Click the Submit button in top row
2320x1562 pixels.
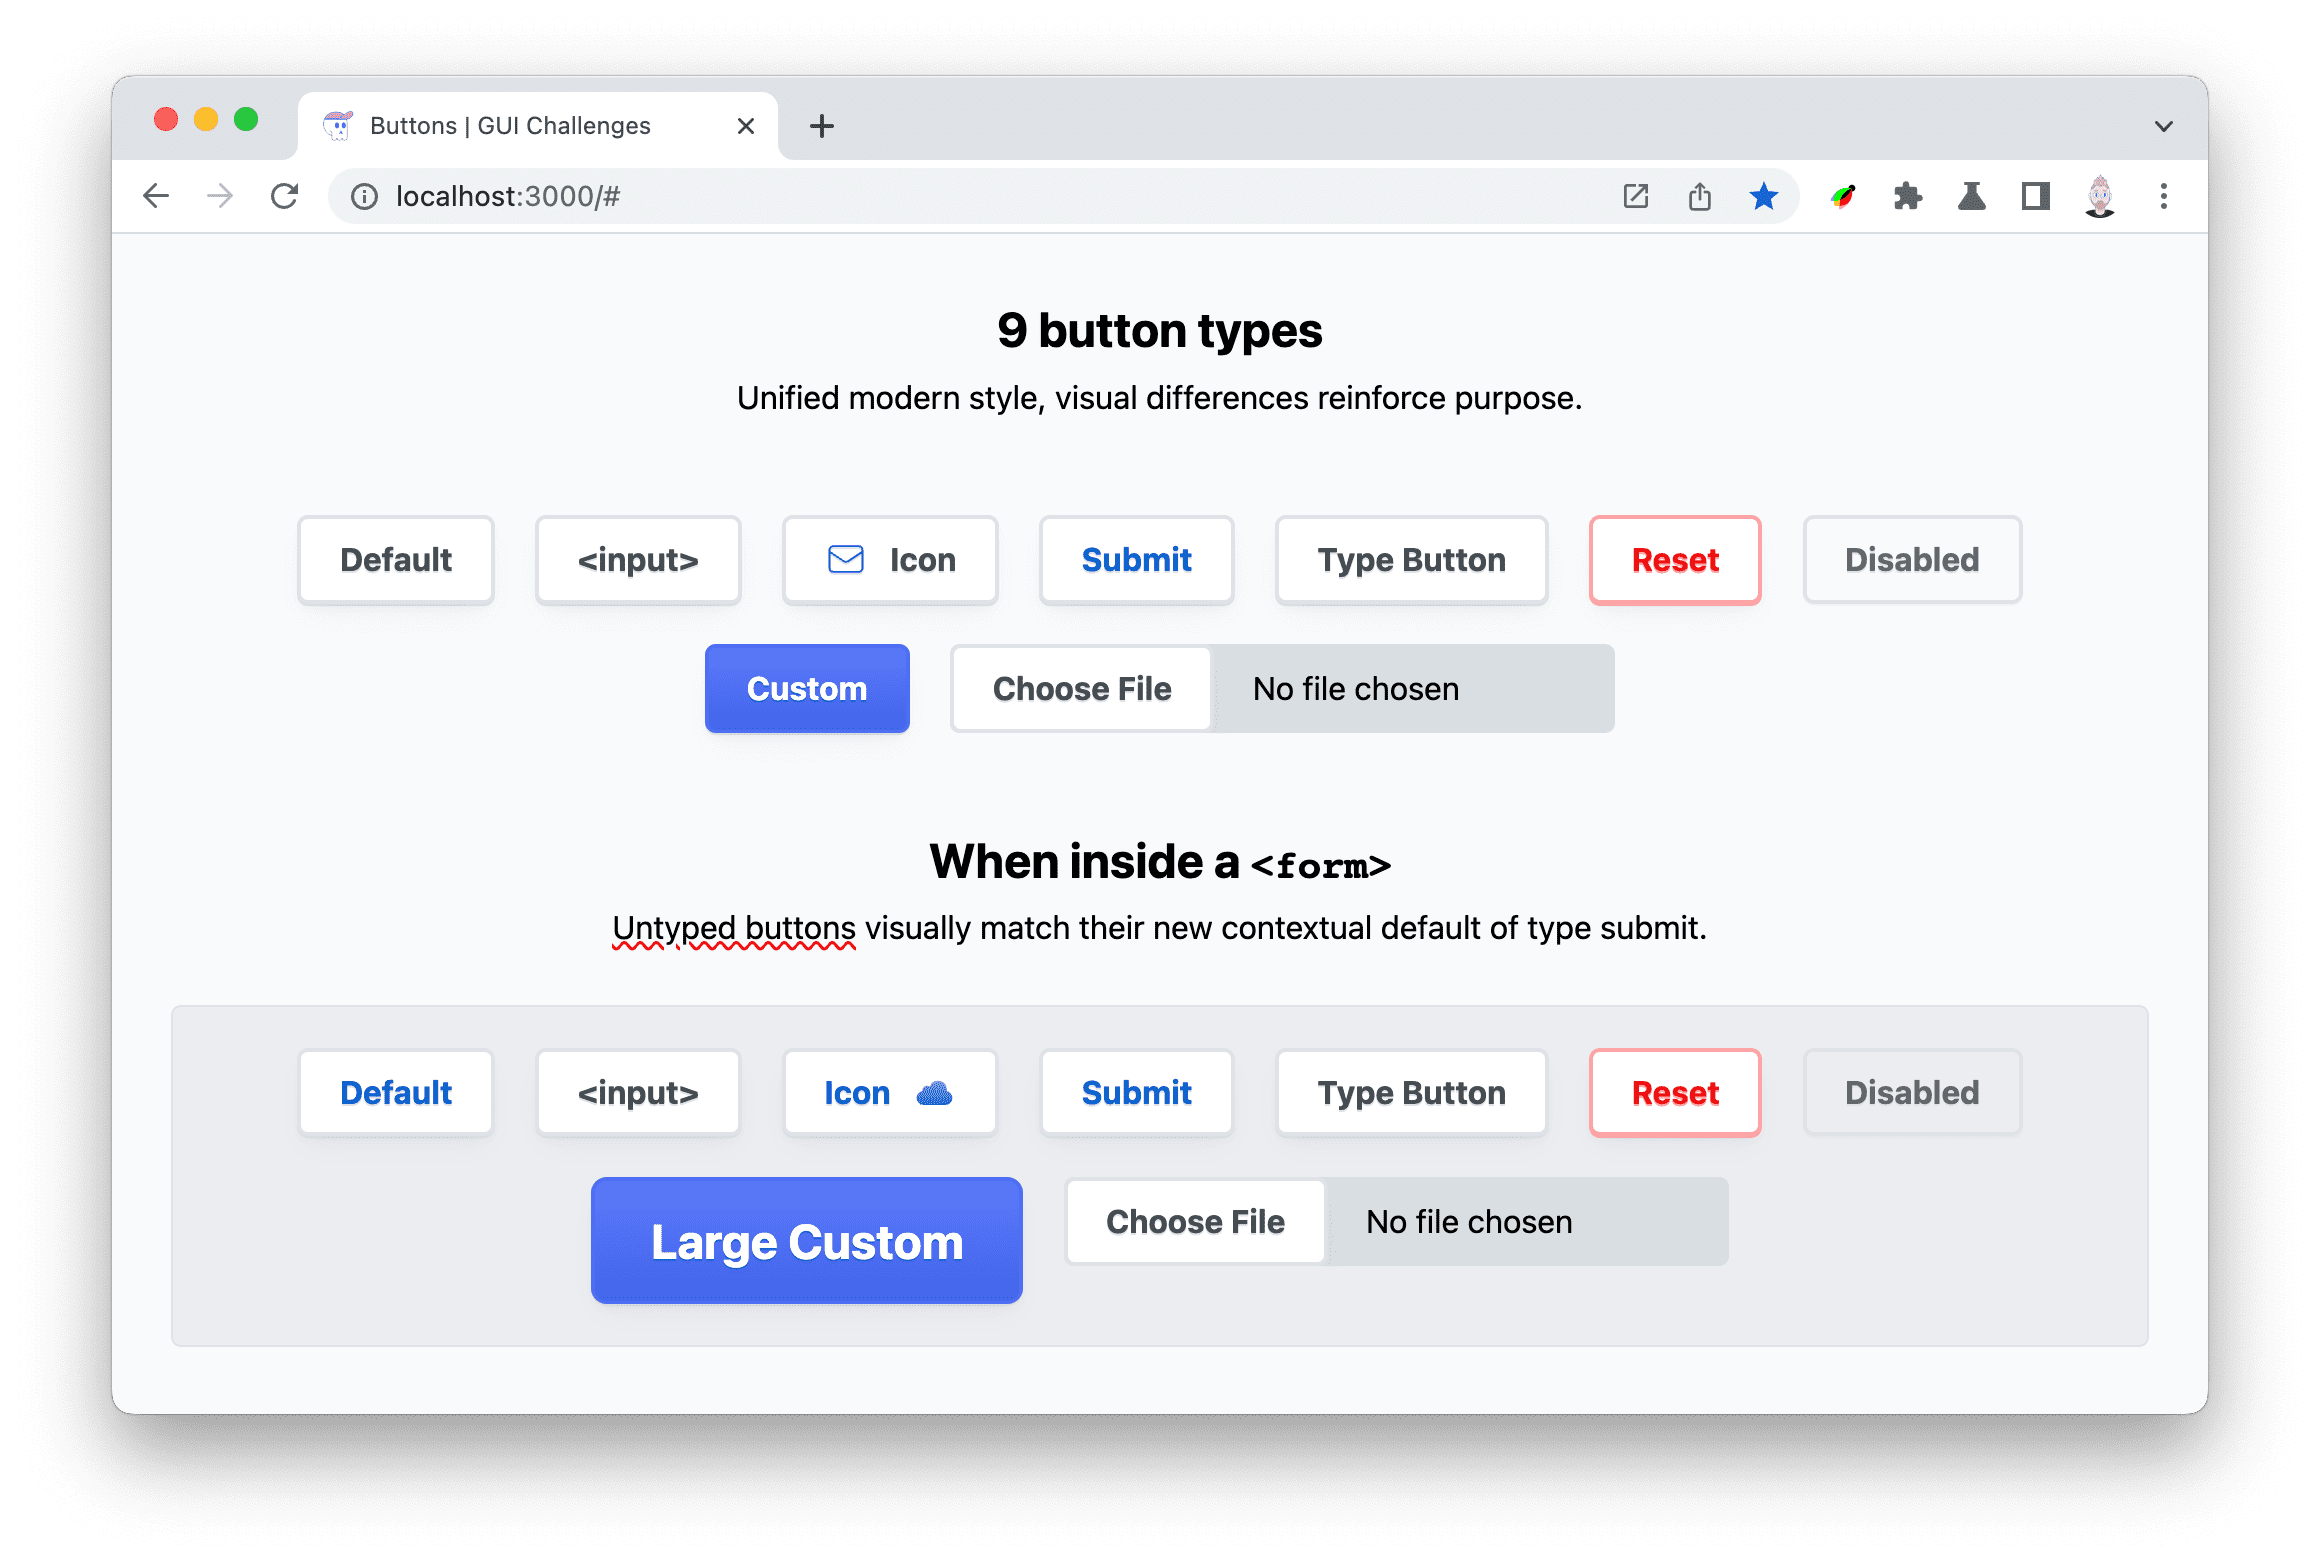pos(1136,558)
